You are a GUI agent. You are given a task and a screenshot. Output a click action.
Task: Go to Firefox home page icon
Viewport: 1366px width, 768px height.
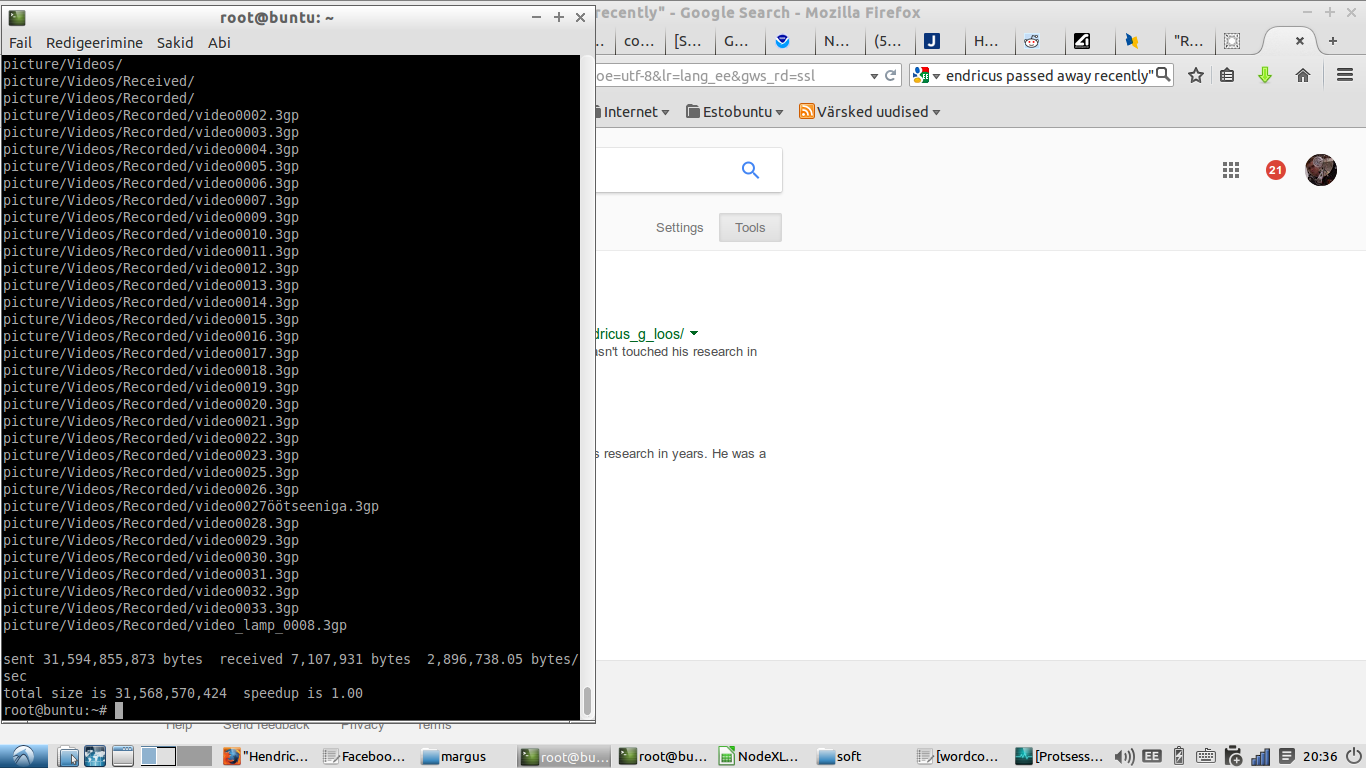click(1302, 76)
